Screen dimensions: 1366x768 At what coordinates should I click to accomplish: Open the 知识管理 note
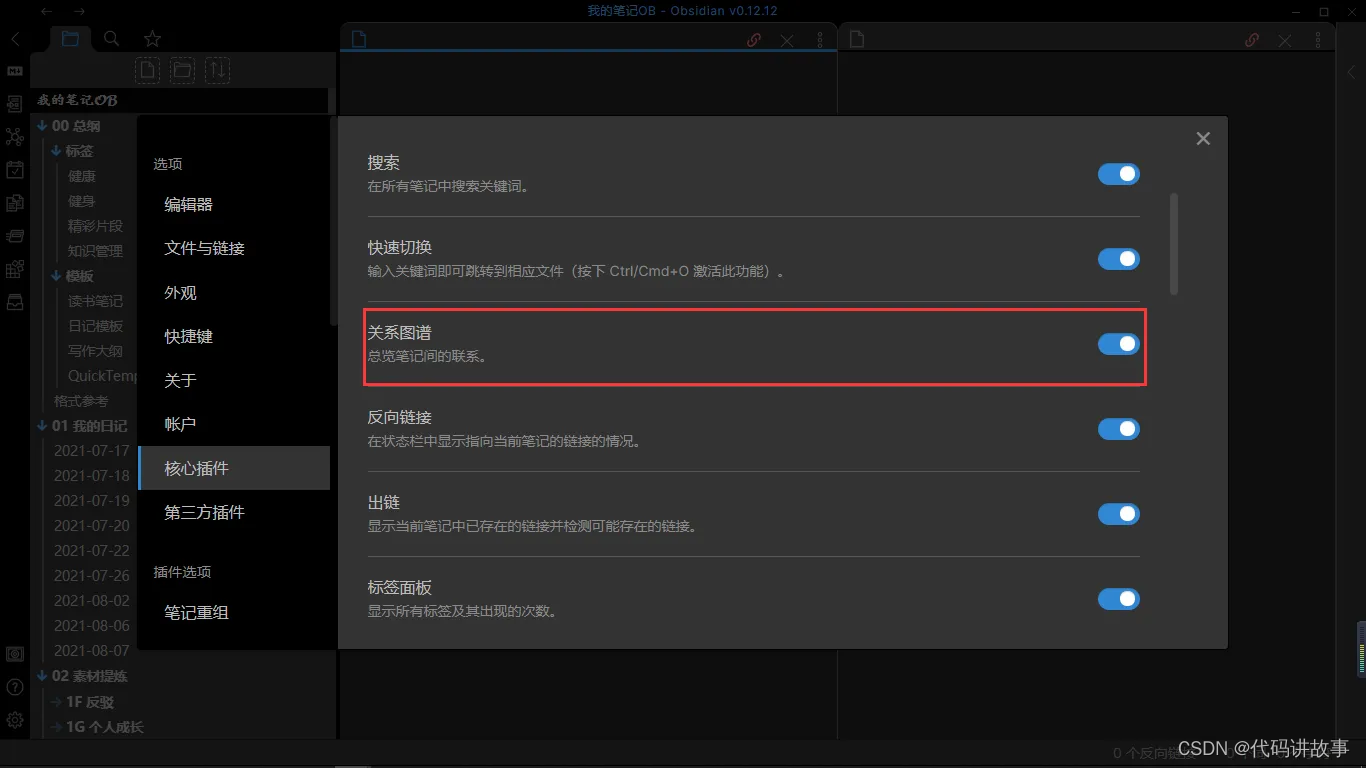[96, 251]
